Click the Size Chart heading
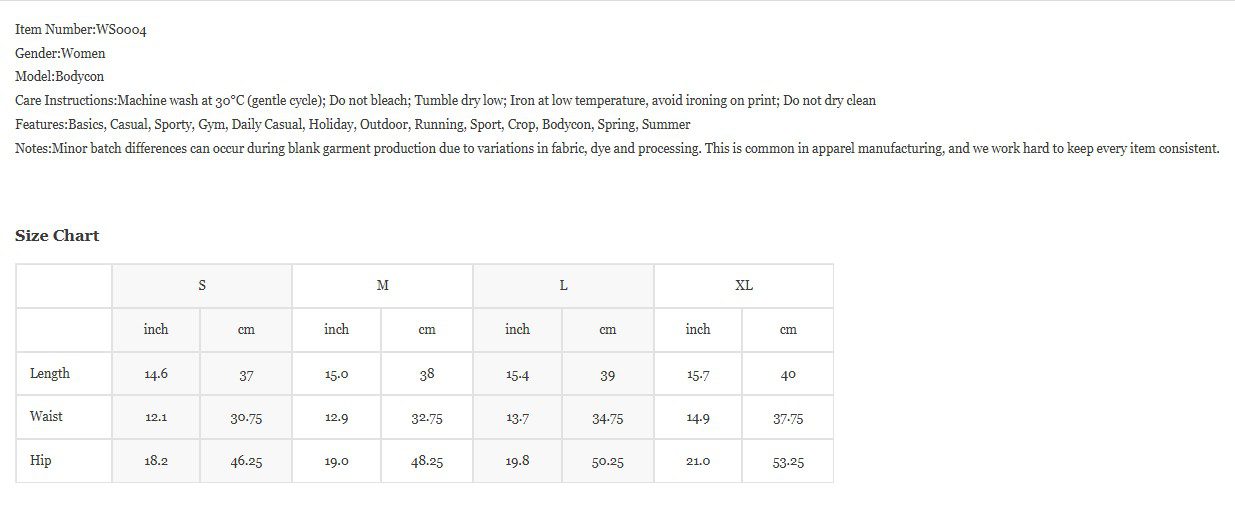1235x515 pixels. (57, 236)
